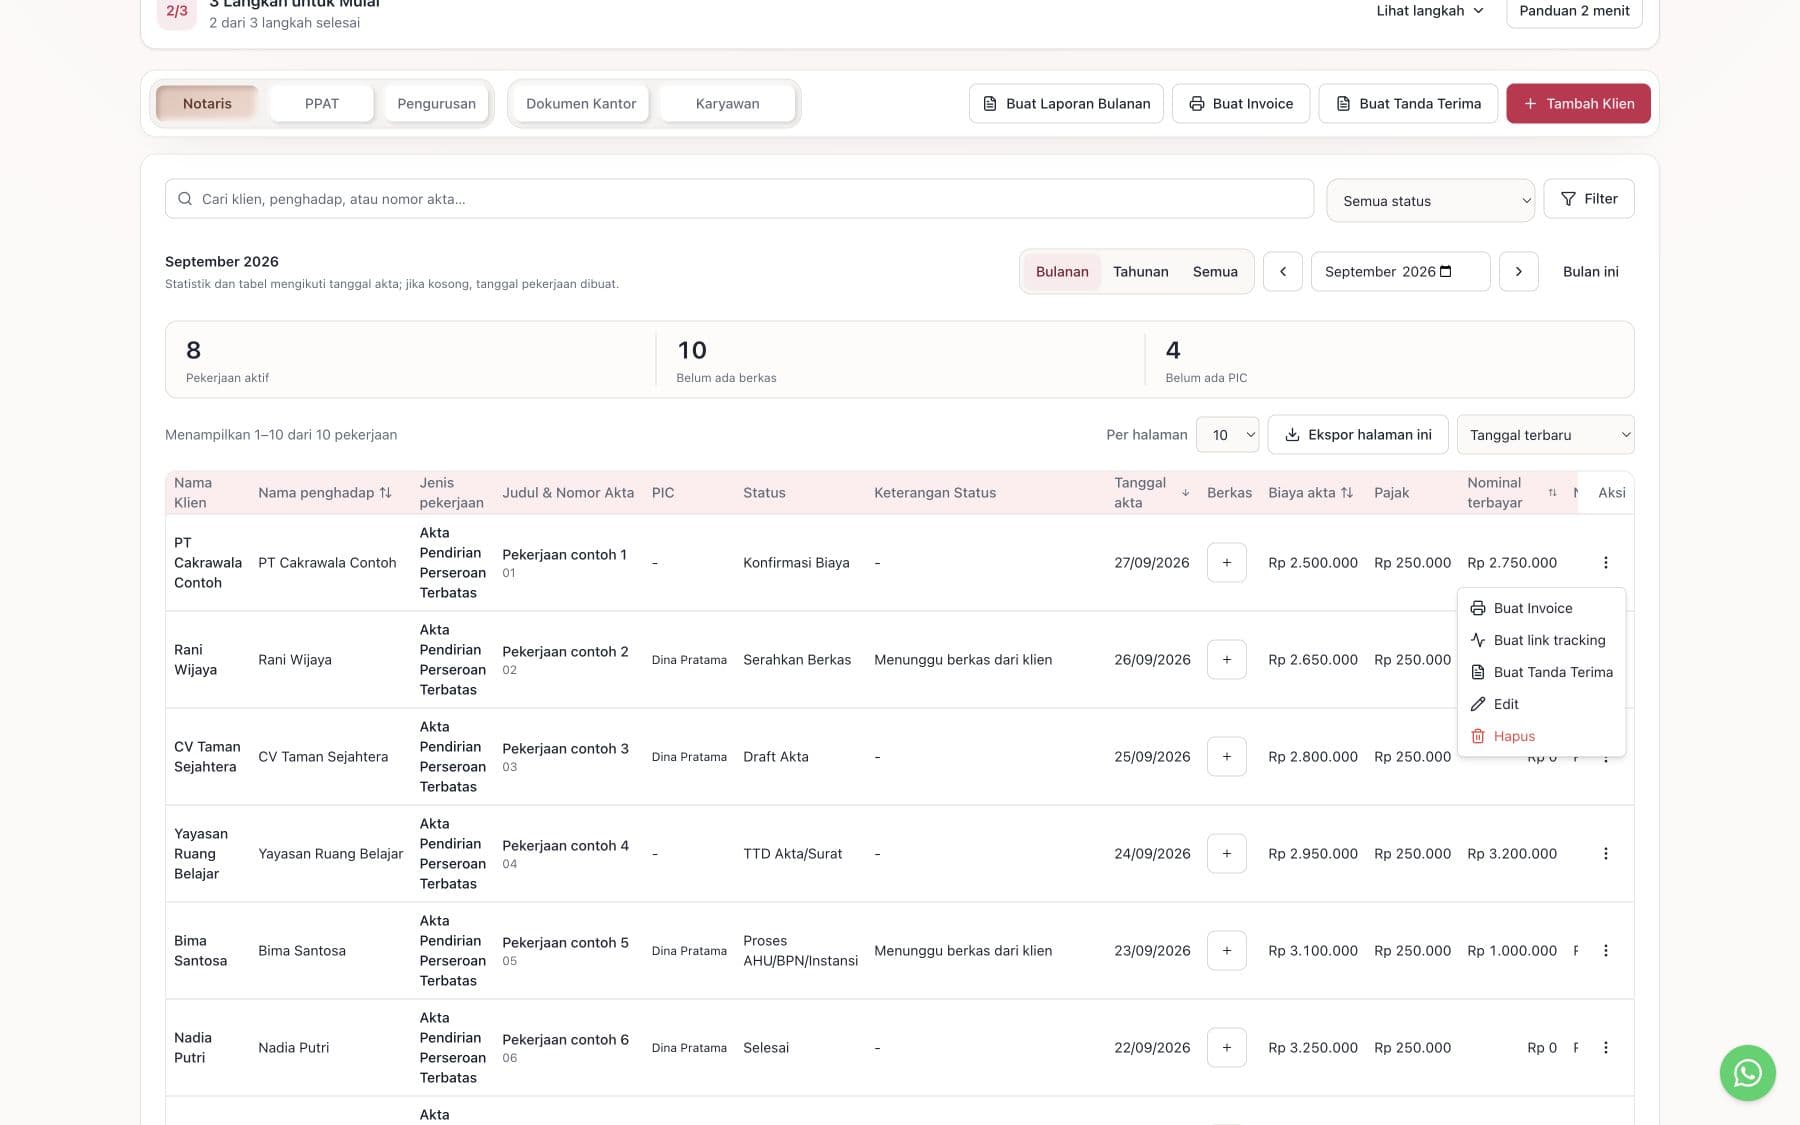Click Ekspor halaman ini download button
Viewport: 1800px width, 1125px height.
[1358, 435]
